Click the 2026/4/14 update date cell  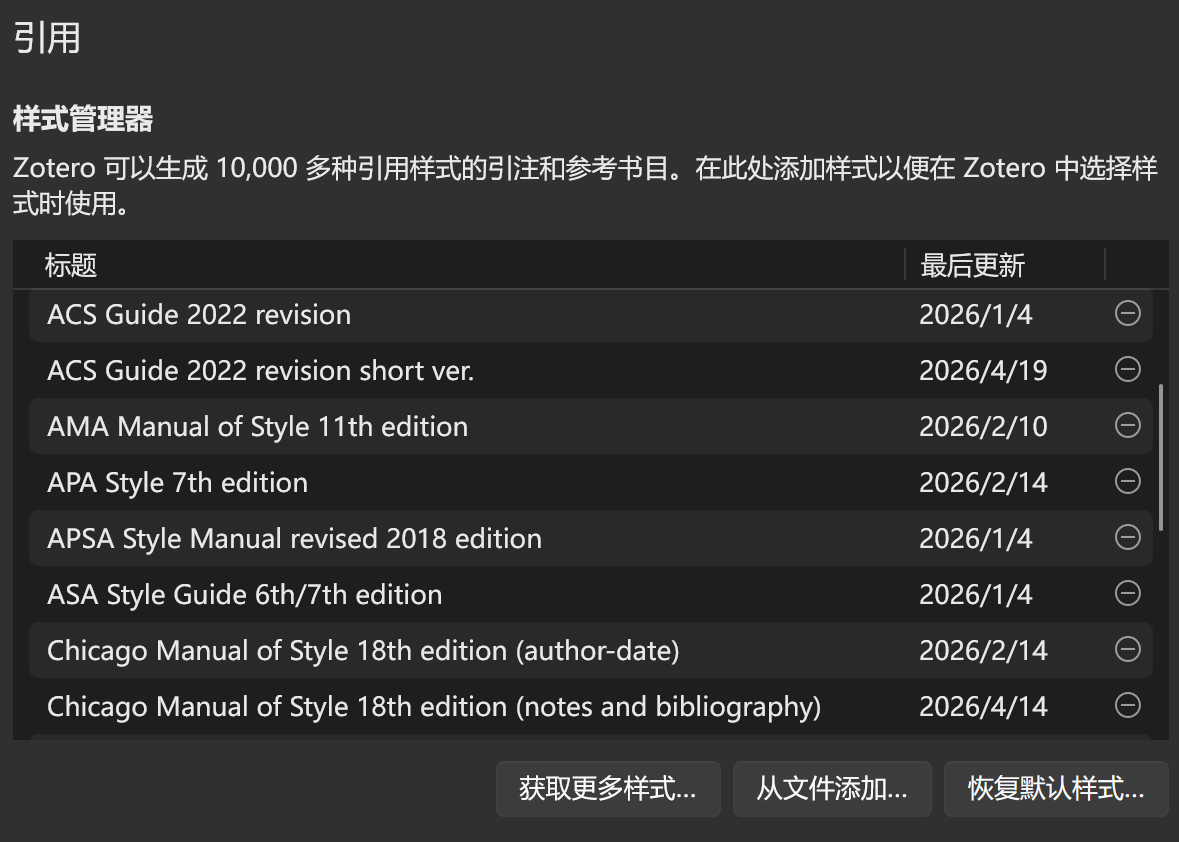point(983,707)
